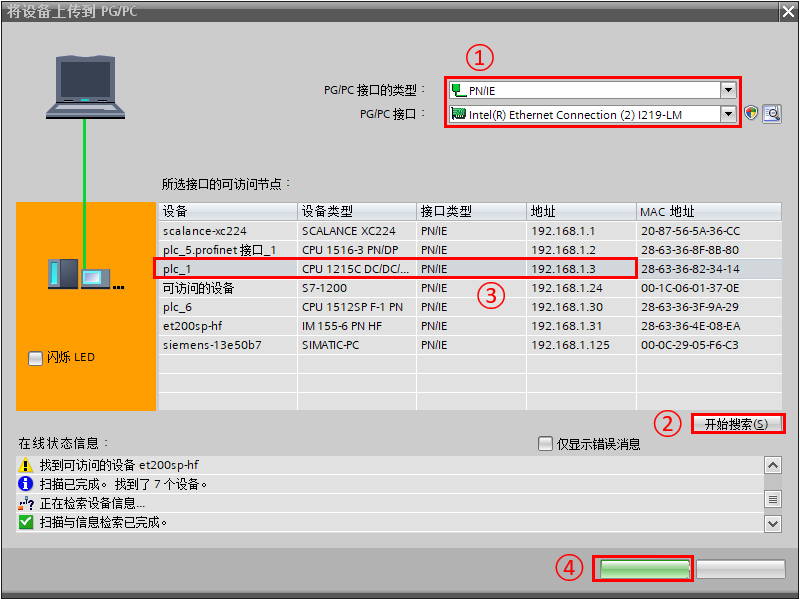The width and height of the screenshot is (800, 600).
Task: Click the PN/IE green network icon
Action: click(459, 90)
